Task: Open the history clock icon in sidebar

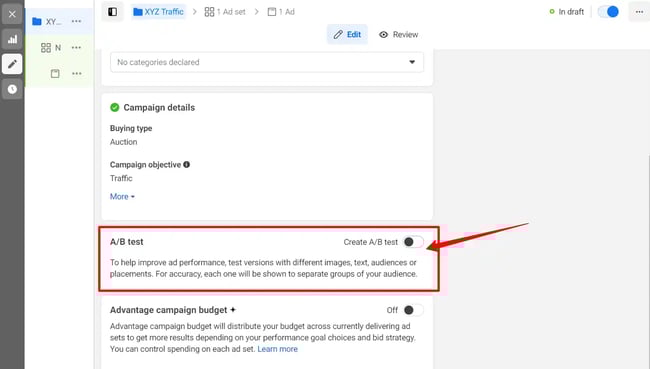Action: pyautogui.click(x=12, y=89)
